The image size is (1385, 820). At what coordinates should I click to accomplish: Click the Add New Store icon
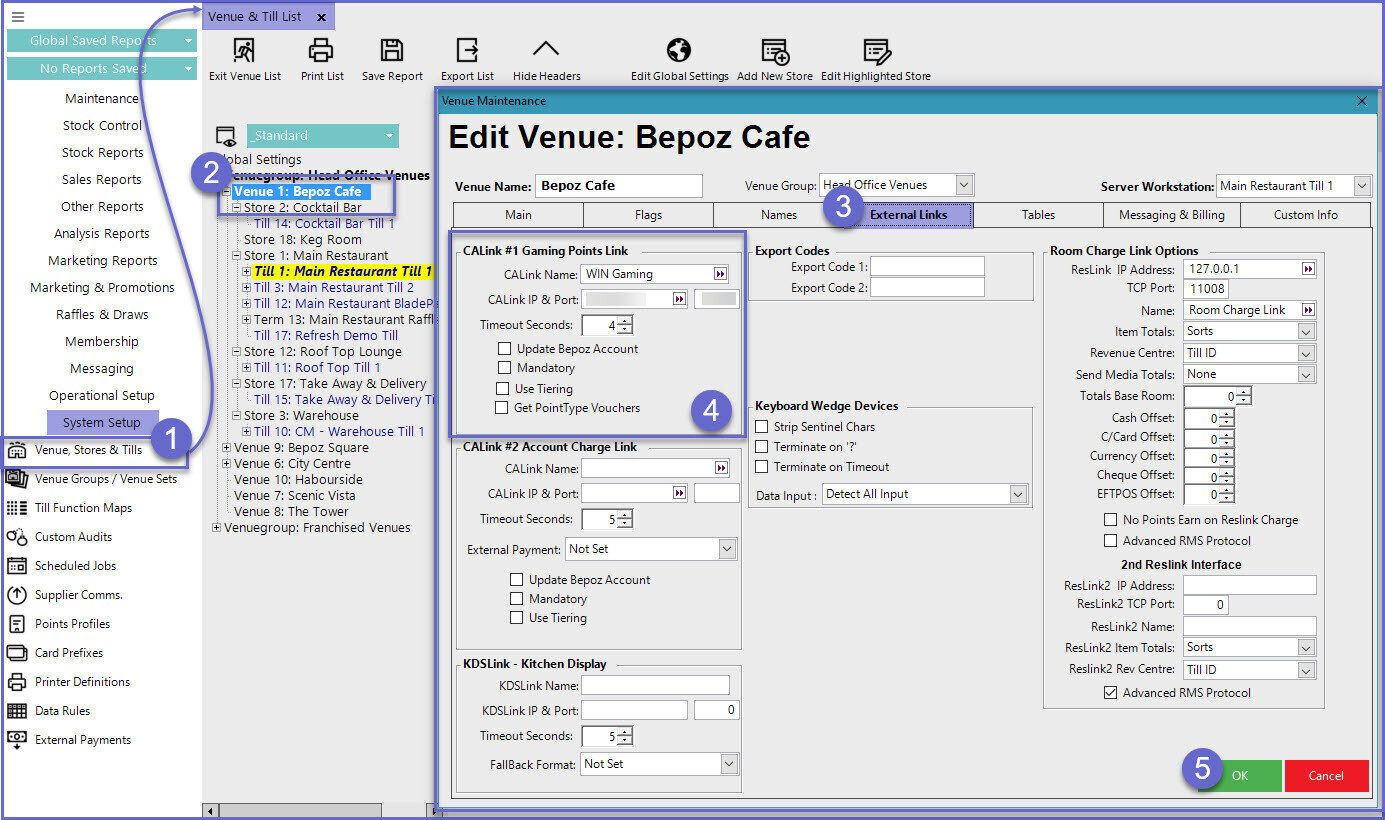pos(775,51)
